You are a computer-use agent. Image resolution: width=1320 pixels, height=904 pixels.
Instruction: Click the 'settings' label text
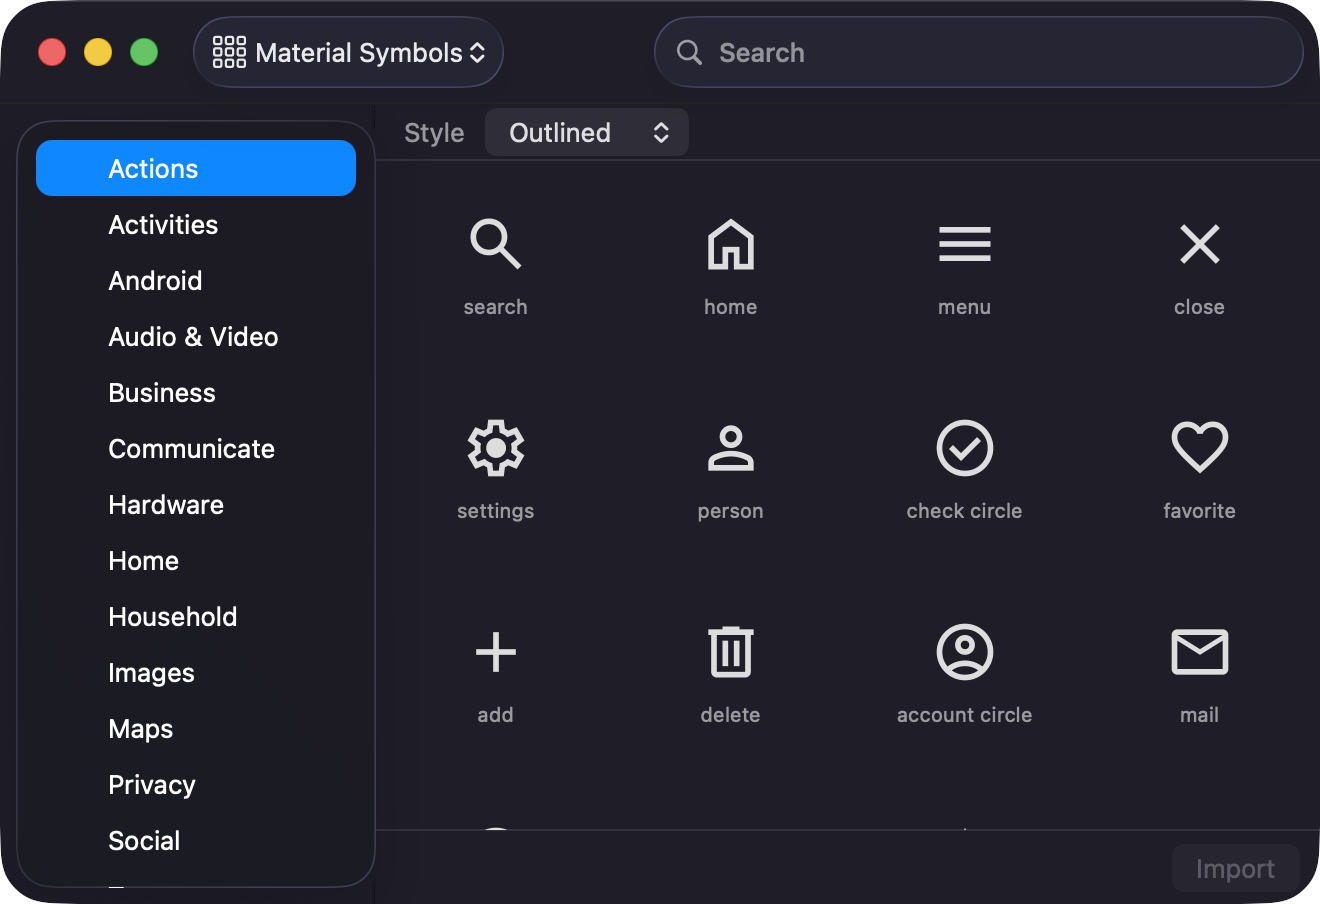point(495,511)
